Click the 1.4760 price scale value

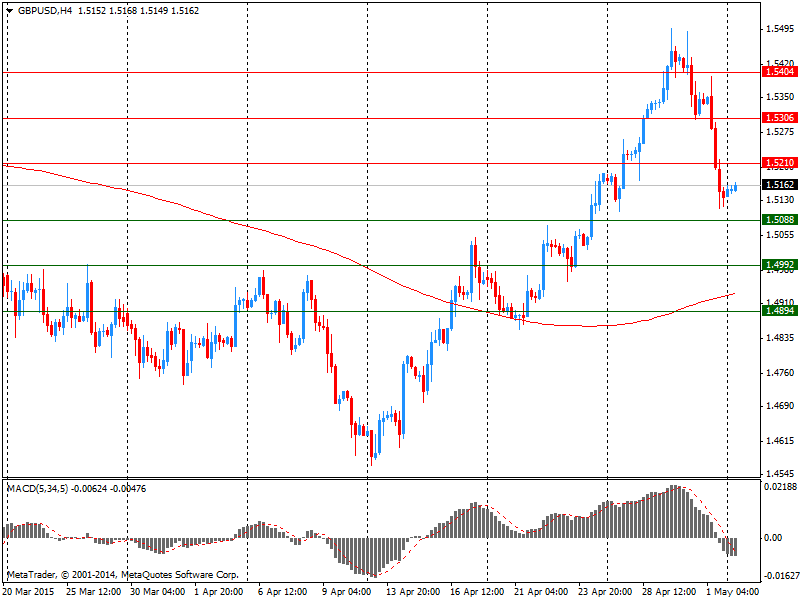(780, 373)
